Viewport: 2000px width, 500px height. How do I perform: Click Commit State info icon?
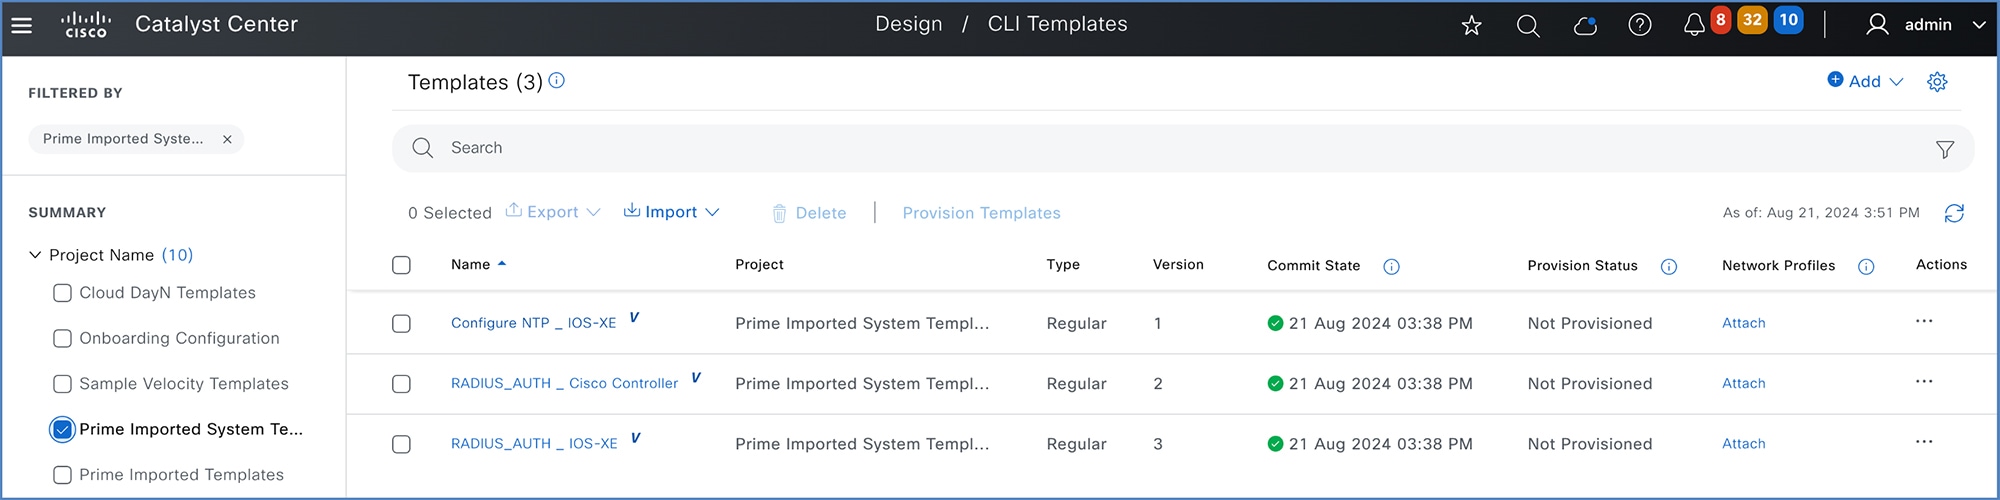[x=1391, y=266]
